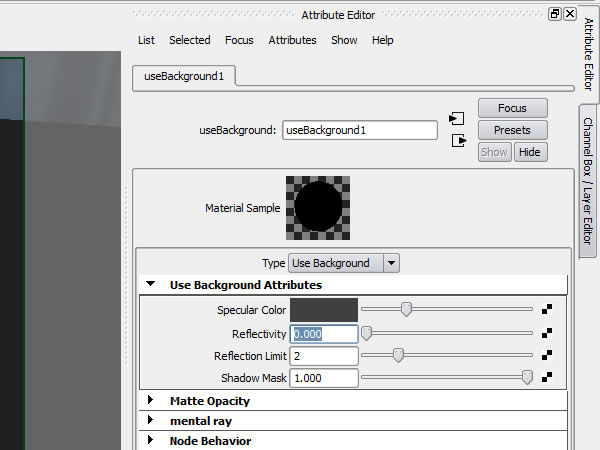Click the Reflectivity slider handle
The width and height of the screenshot is (600, 450).
coord(366,333)
